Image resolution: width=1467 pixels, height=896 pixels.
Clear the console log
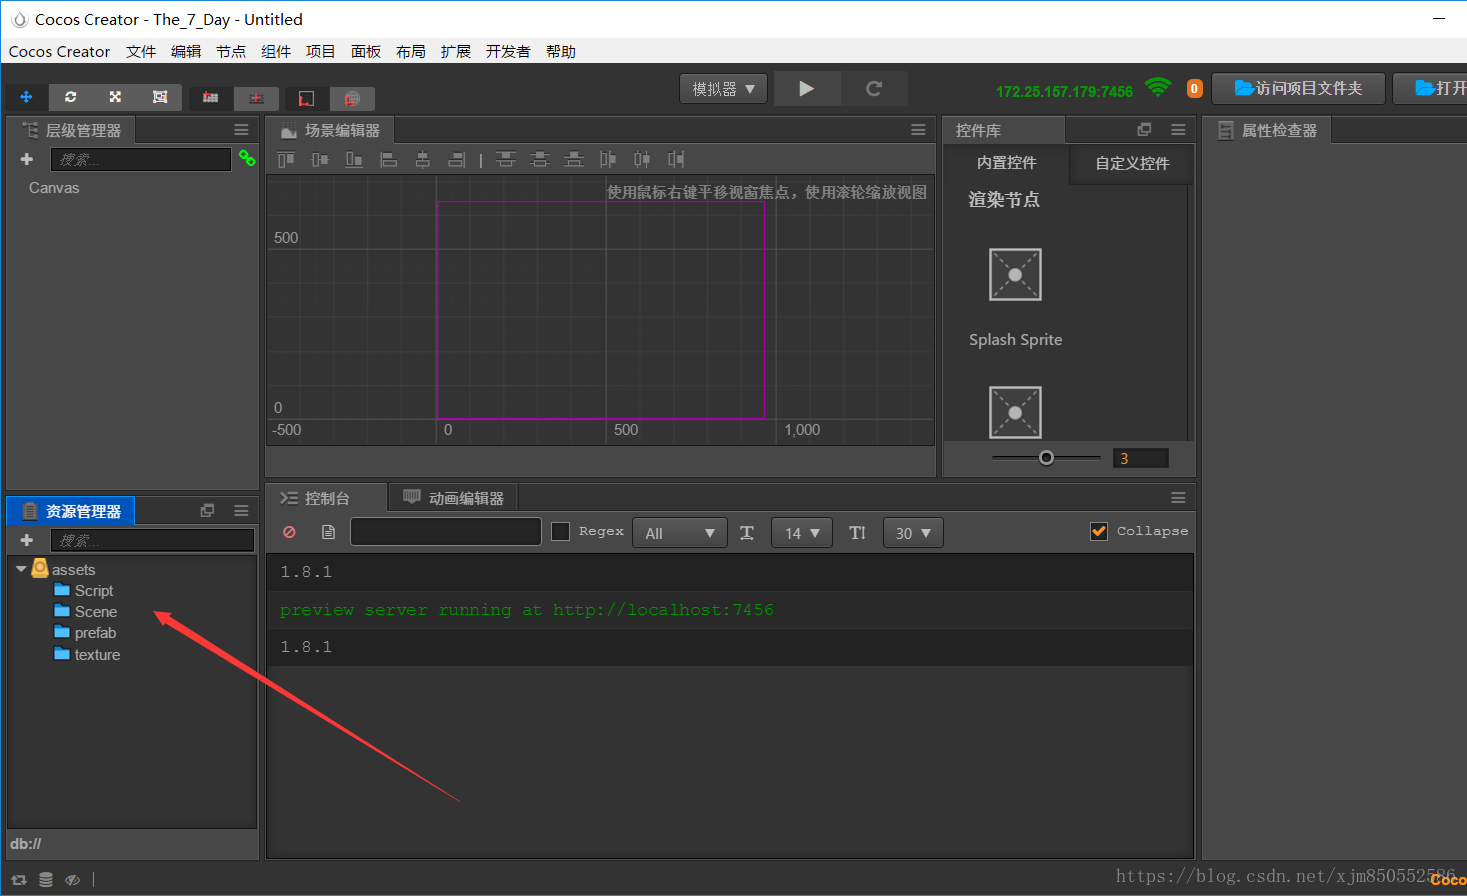289,532
